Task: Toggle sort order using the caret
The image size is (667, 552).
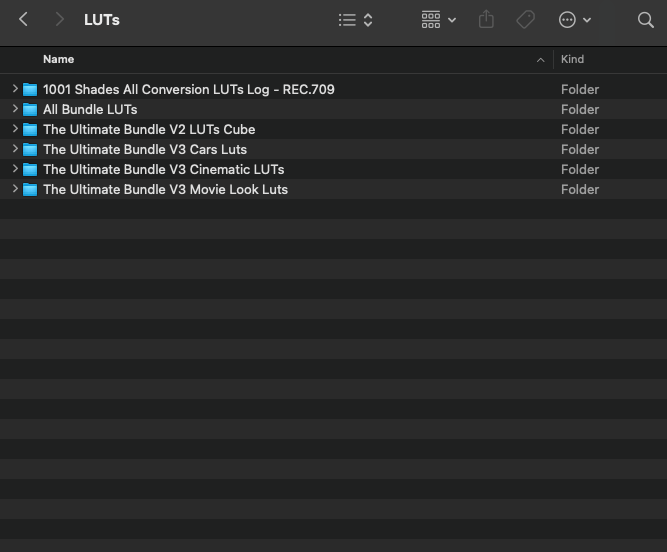Action: click(x=541, y=60)
